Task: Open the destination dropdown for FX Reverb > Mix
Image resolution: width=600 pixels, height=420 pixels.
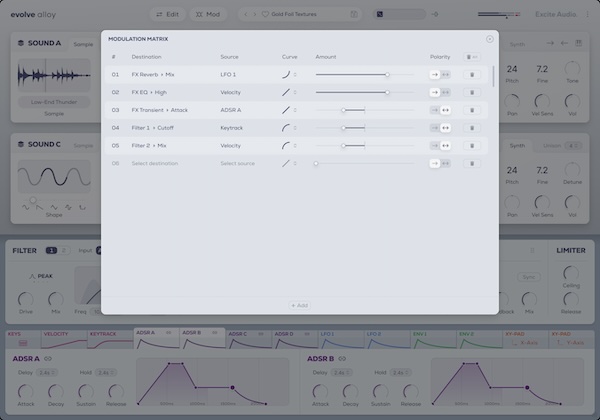Action: click(x=153, y=75)
